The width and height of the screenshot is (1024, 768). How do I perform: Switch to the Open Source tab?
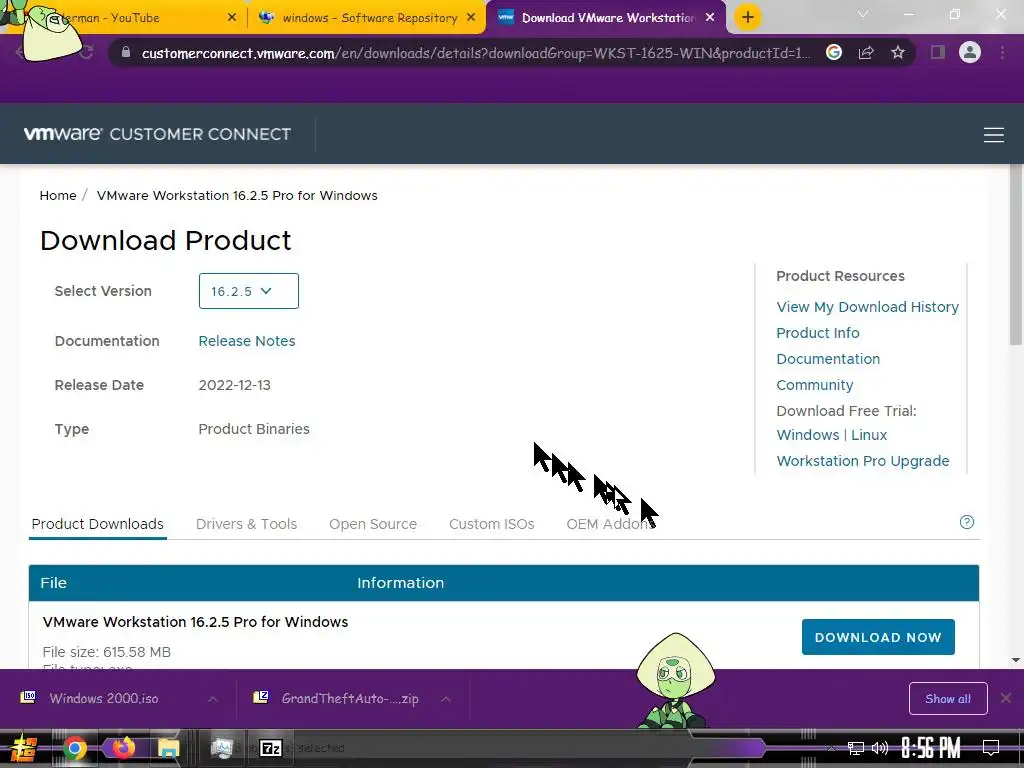point(373,524)
